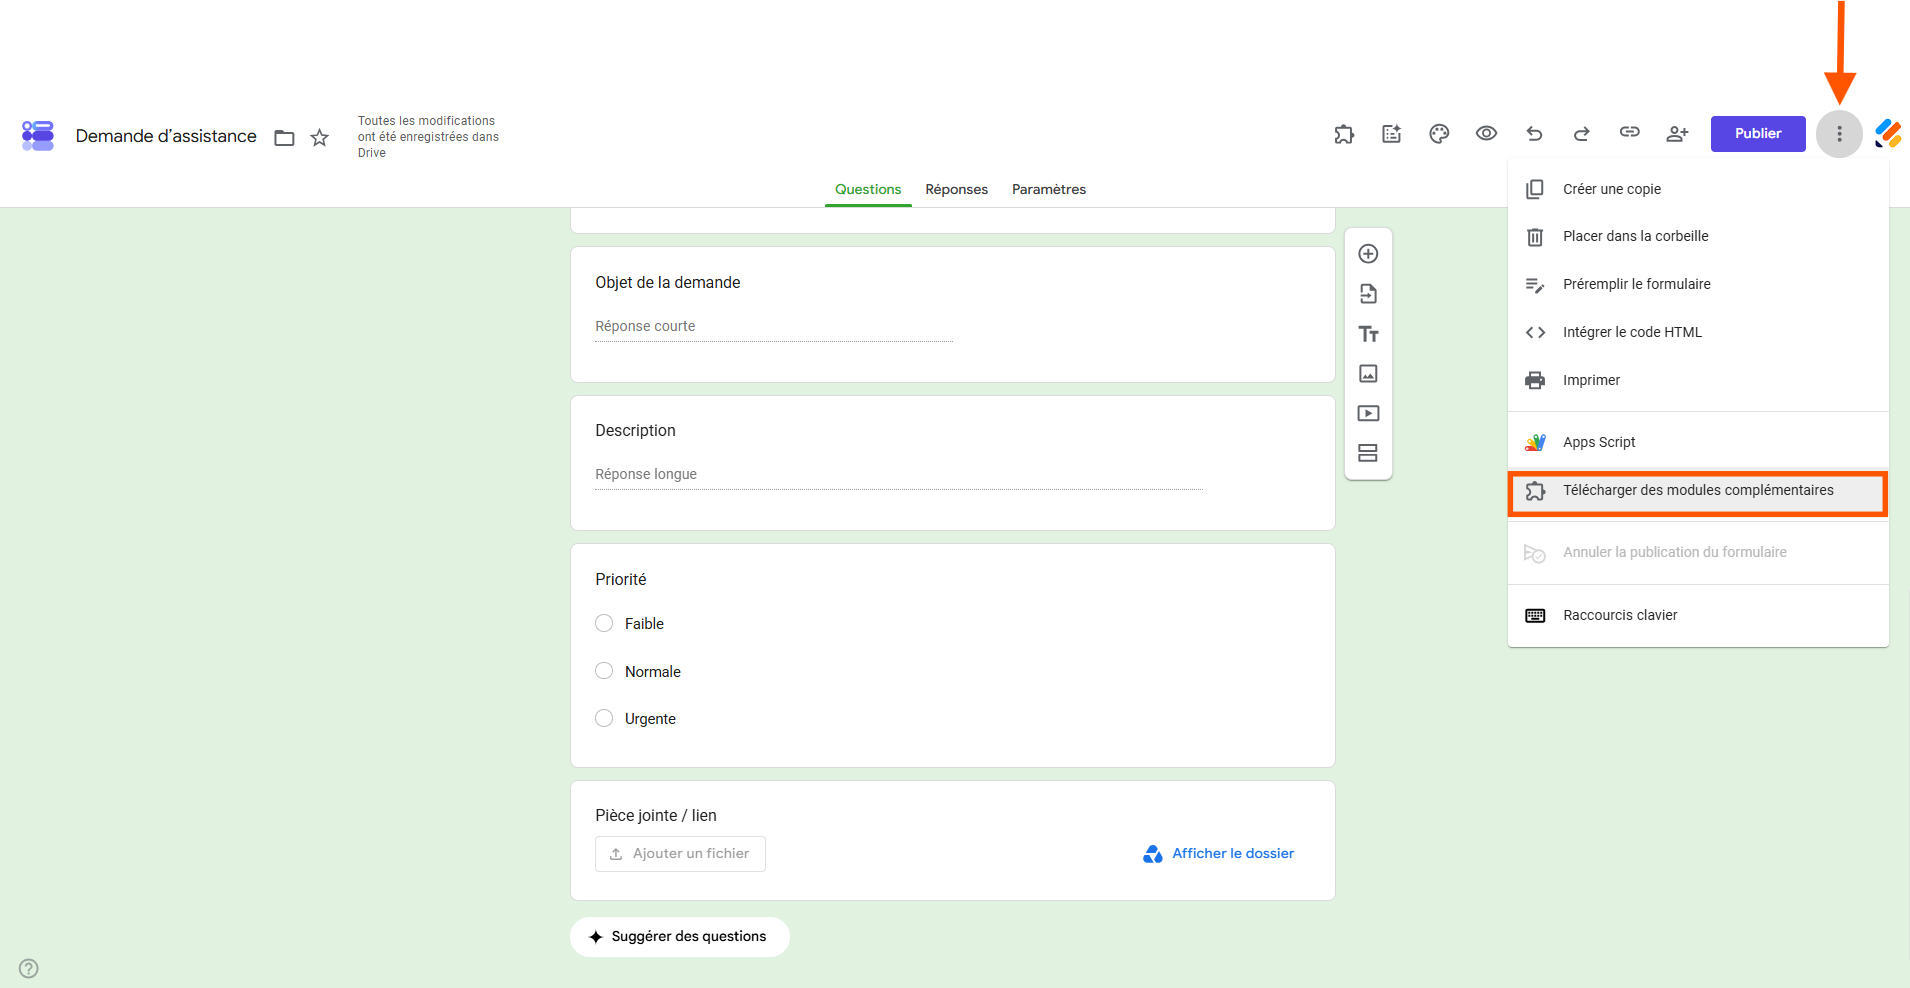Click the form title Demande d'assistance
The width and height of the screenshot is (1910, 988).
(166, 136)
